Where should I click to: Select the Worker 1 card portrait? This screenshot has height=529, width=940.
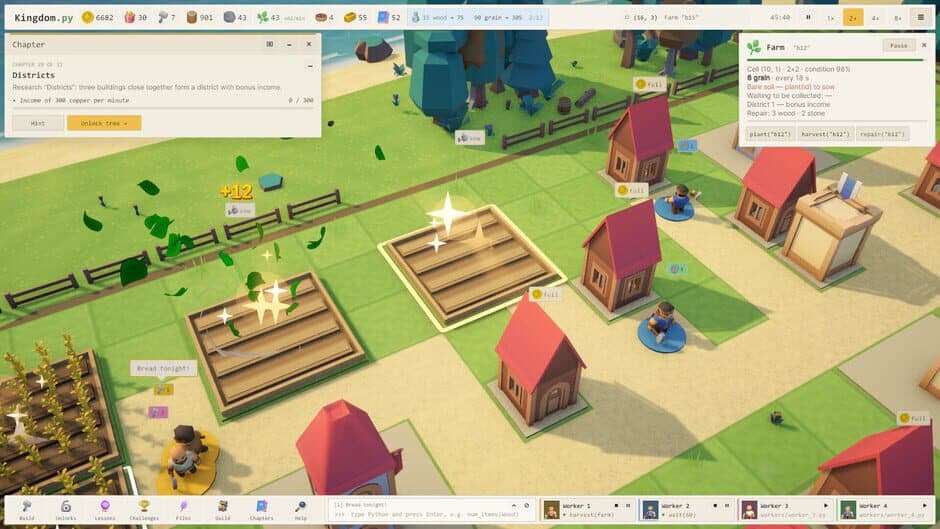pos(551,510)
